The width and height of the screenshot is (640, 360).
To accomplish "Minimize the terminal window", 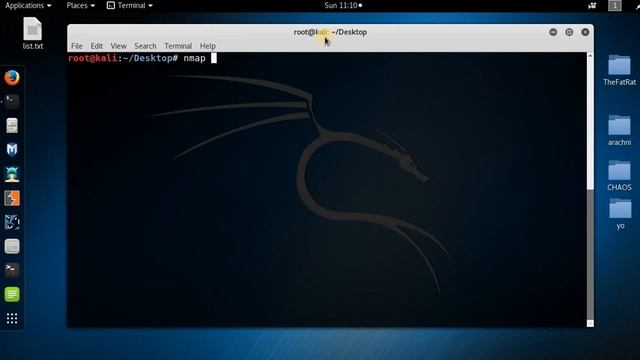I will (553, 32).
